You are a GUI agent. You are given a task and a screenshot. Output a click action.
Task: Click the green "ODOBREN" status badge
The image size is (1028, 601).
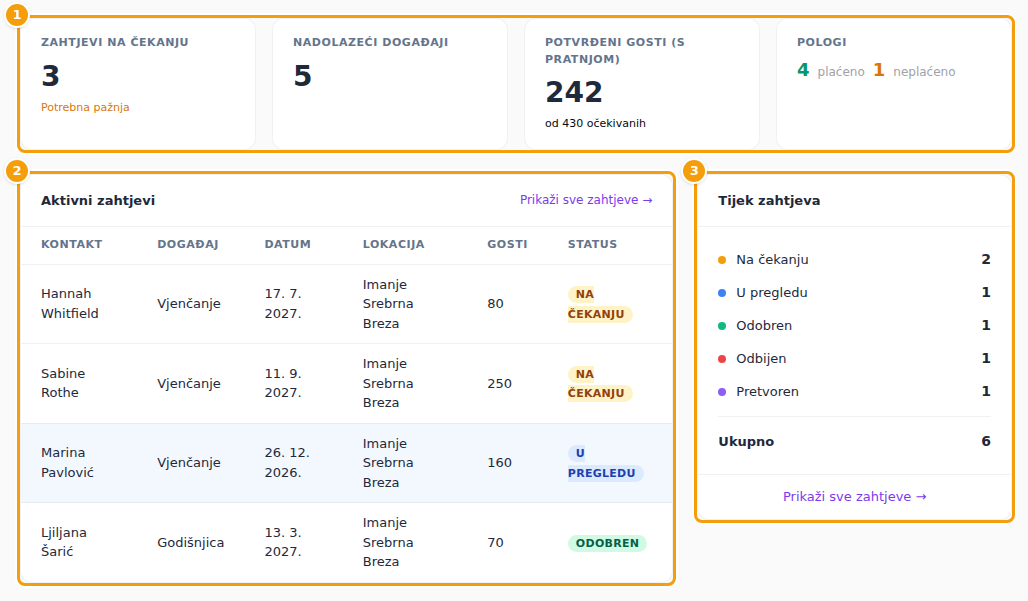tap(607, 543)
